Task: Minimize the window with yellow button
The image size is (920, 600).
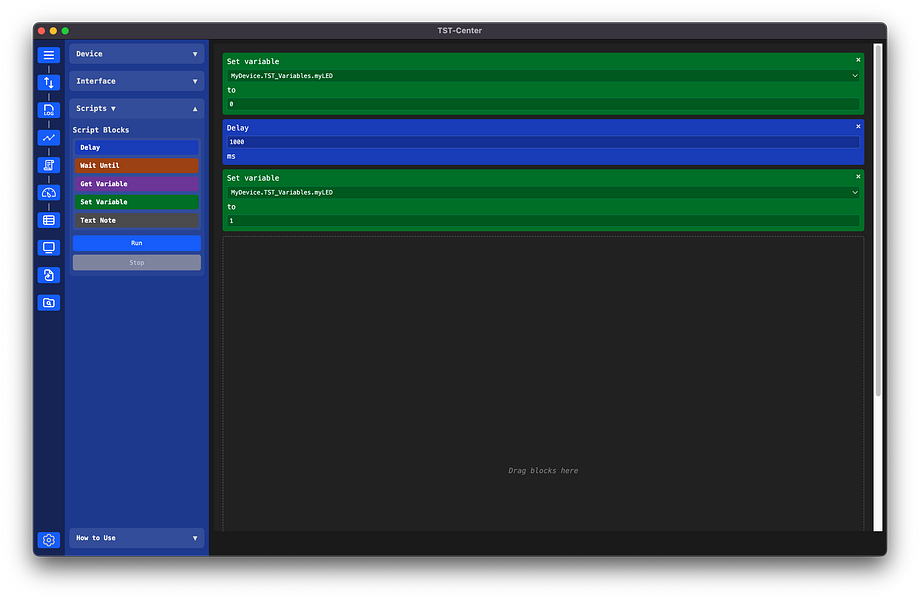Action: pos(53,30)
